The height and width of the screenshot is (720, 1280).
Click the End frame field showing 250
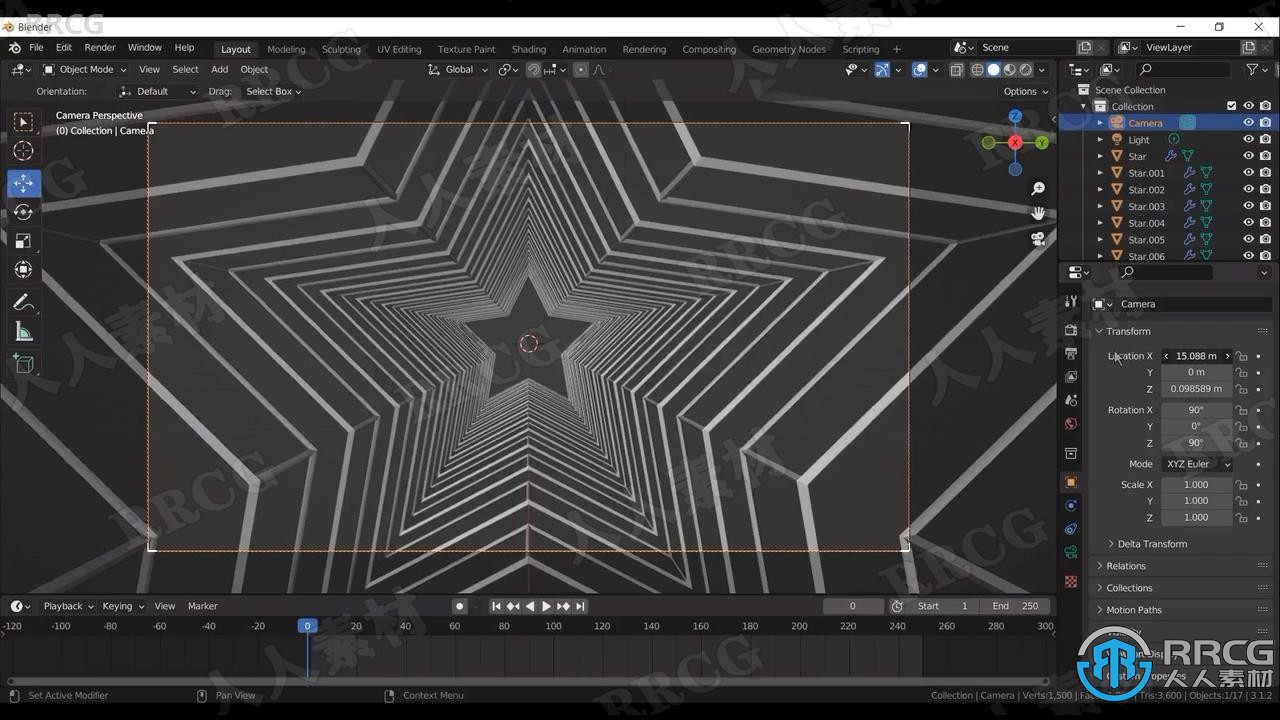1018,606
